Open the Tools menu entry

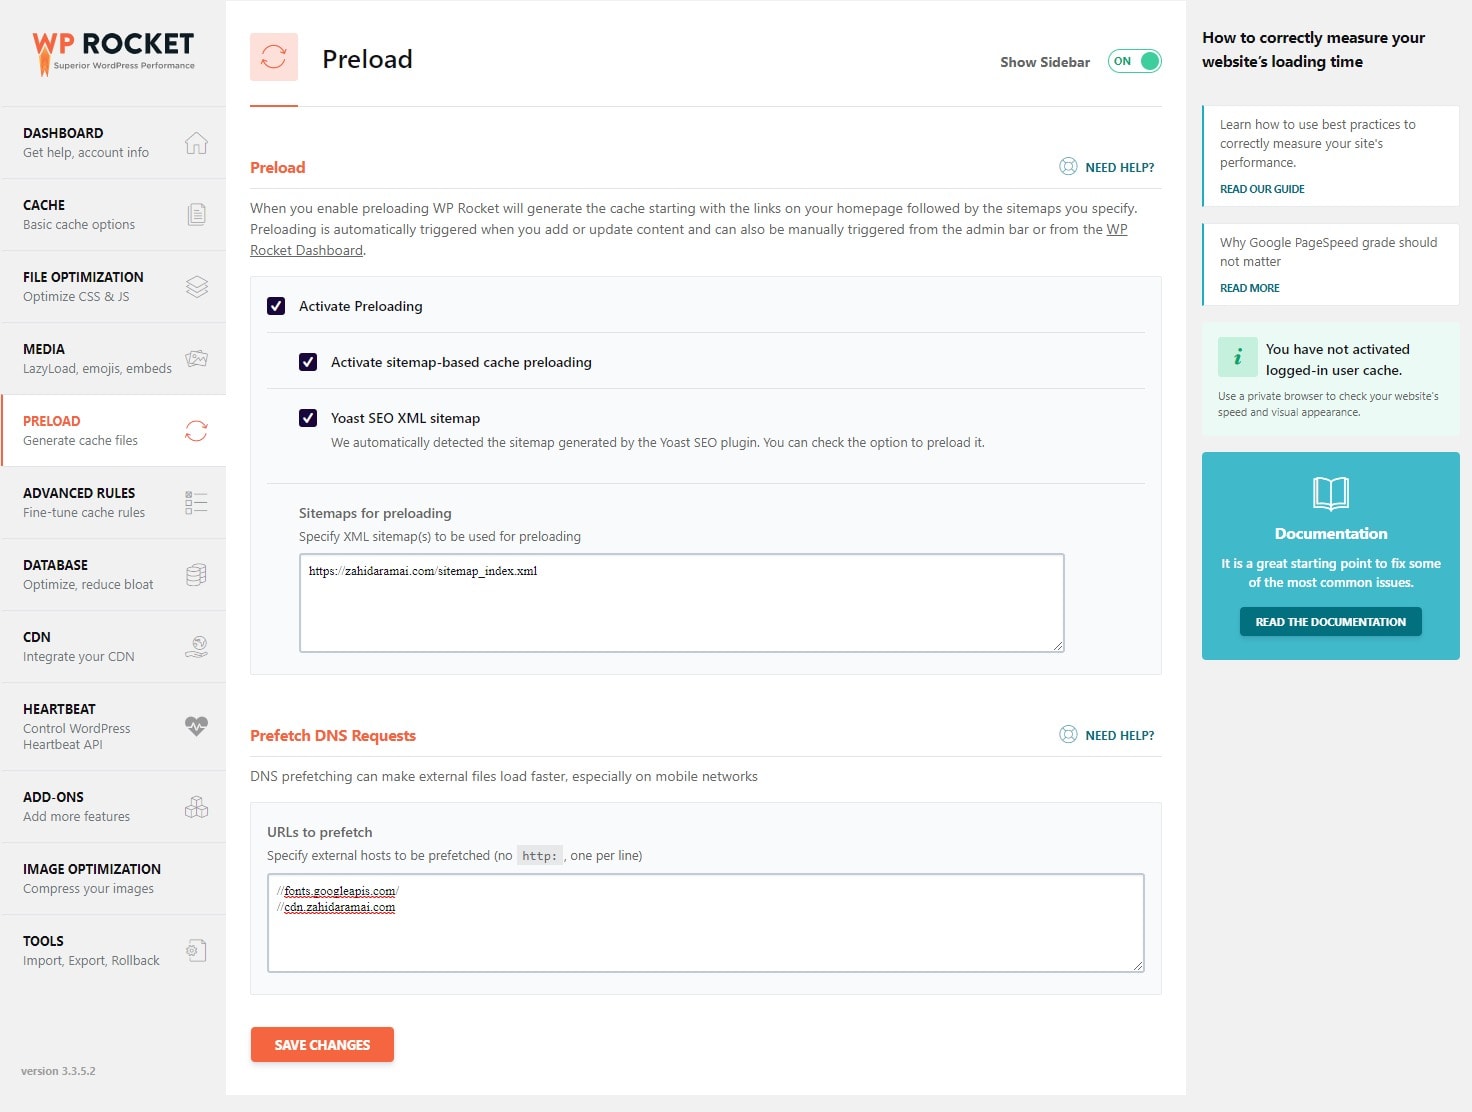90,950
